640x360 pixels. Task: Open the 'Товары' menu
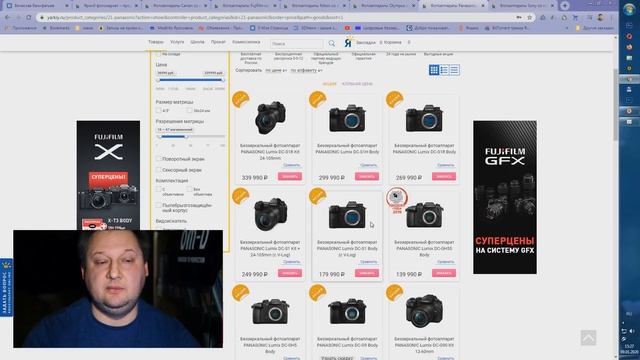pos(156,42)
